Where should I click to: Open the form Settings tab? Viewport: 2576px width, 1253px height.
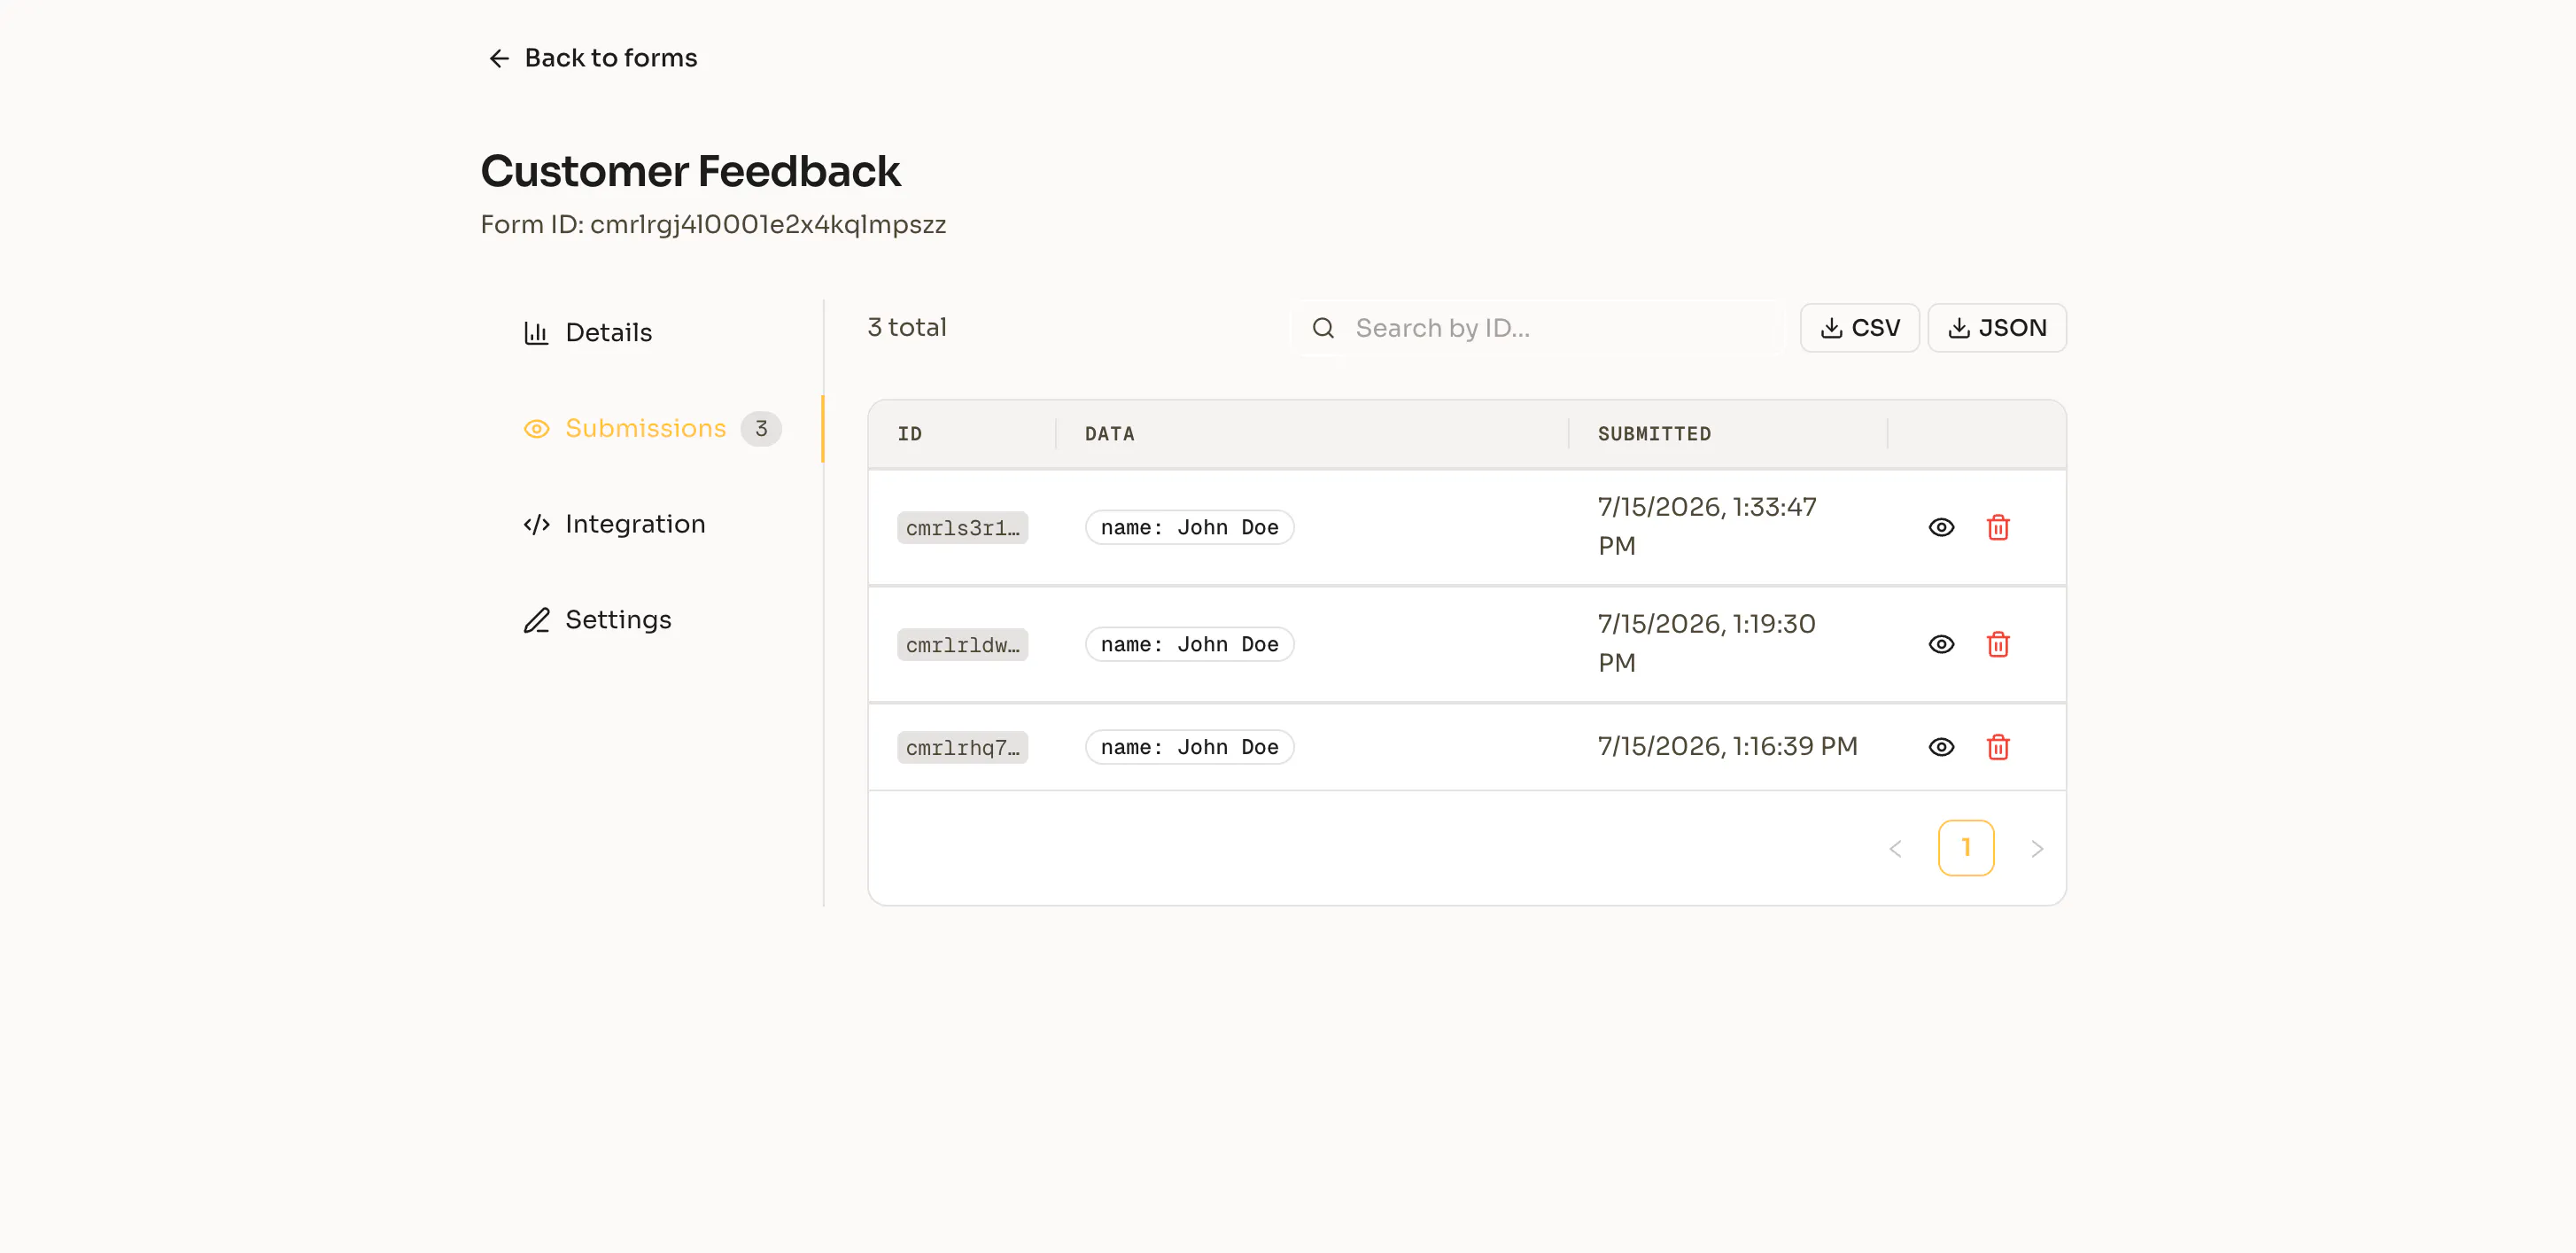point(597,620)
